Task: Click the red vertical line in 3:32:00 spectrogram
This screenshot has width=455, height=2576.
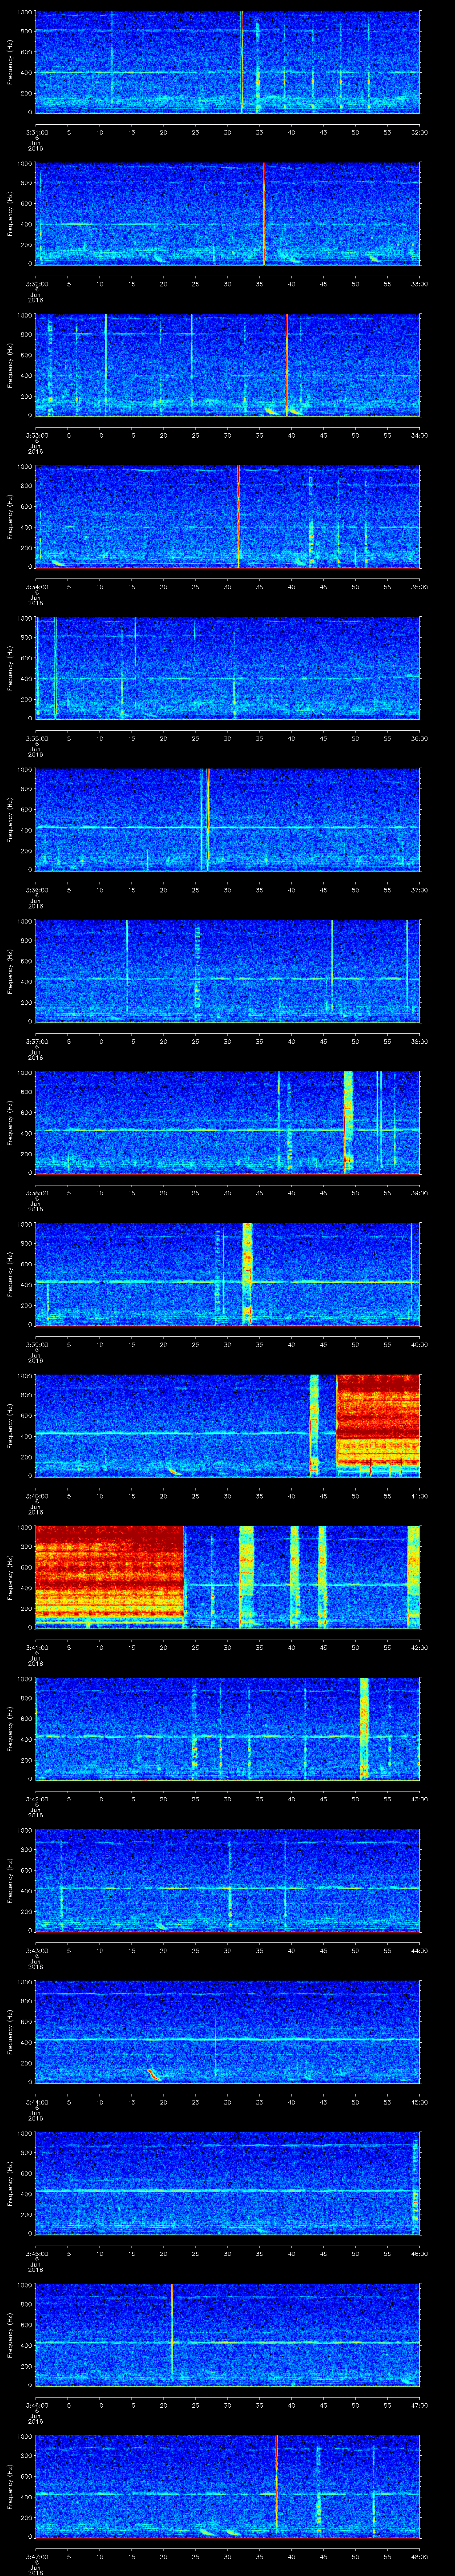Action: pos(264,213)
